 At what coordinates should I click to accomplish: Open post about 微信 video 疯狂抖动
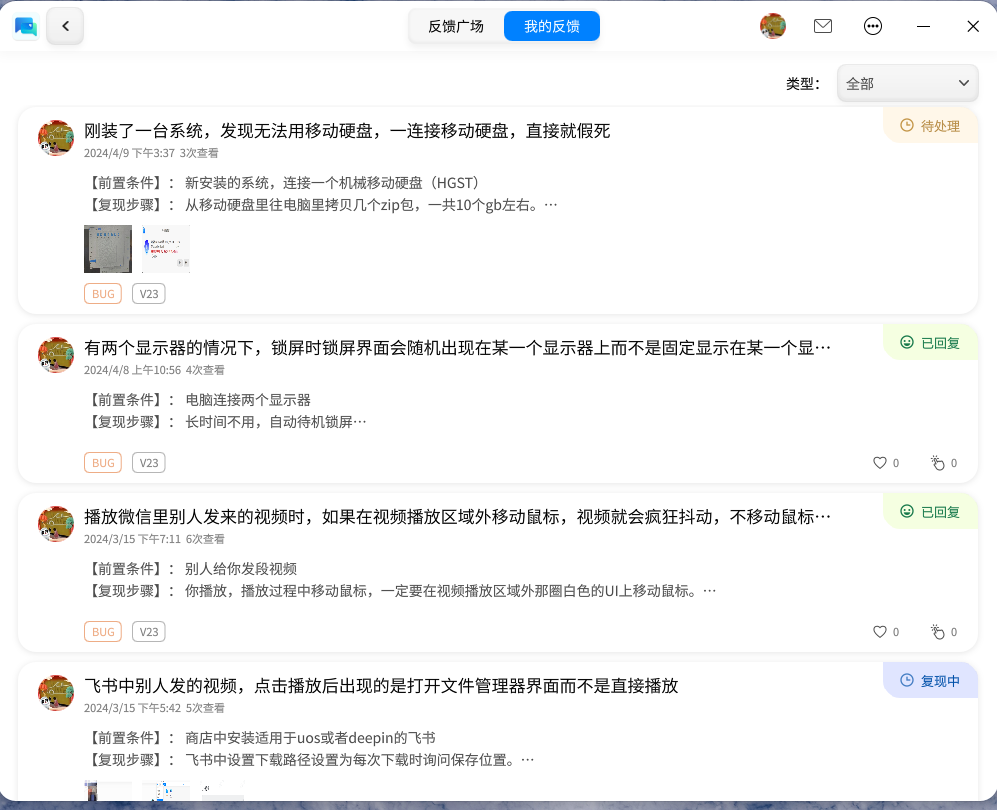tap(457, 517)
